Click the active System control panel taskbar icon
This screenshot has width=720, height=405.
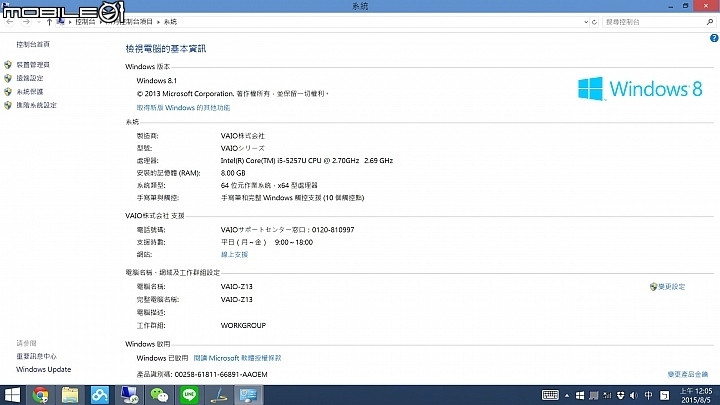click(x=248, y=395)
